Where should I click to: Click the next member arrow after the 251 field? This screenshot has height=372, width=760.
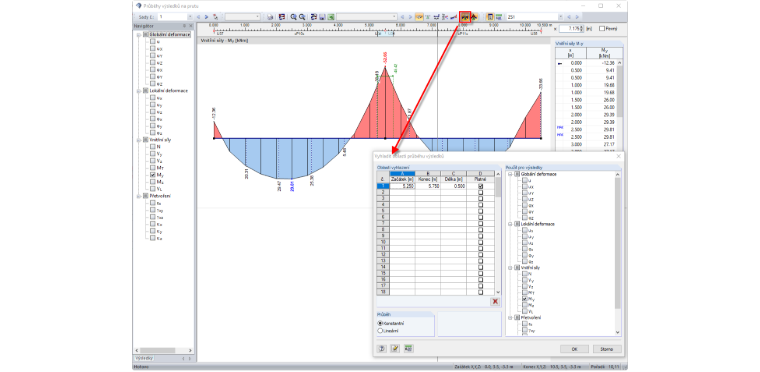point(577,17)
